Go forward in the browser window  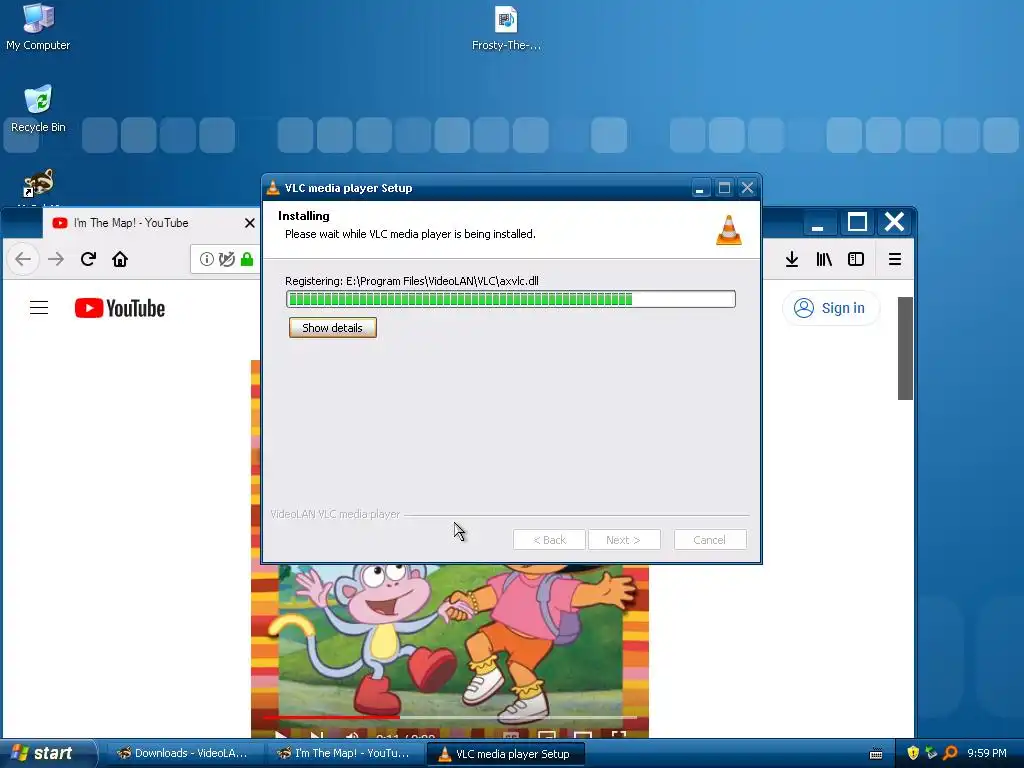[56, 259]
